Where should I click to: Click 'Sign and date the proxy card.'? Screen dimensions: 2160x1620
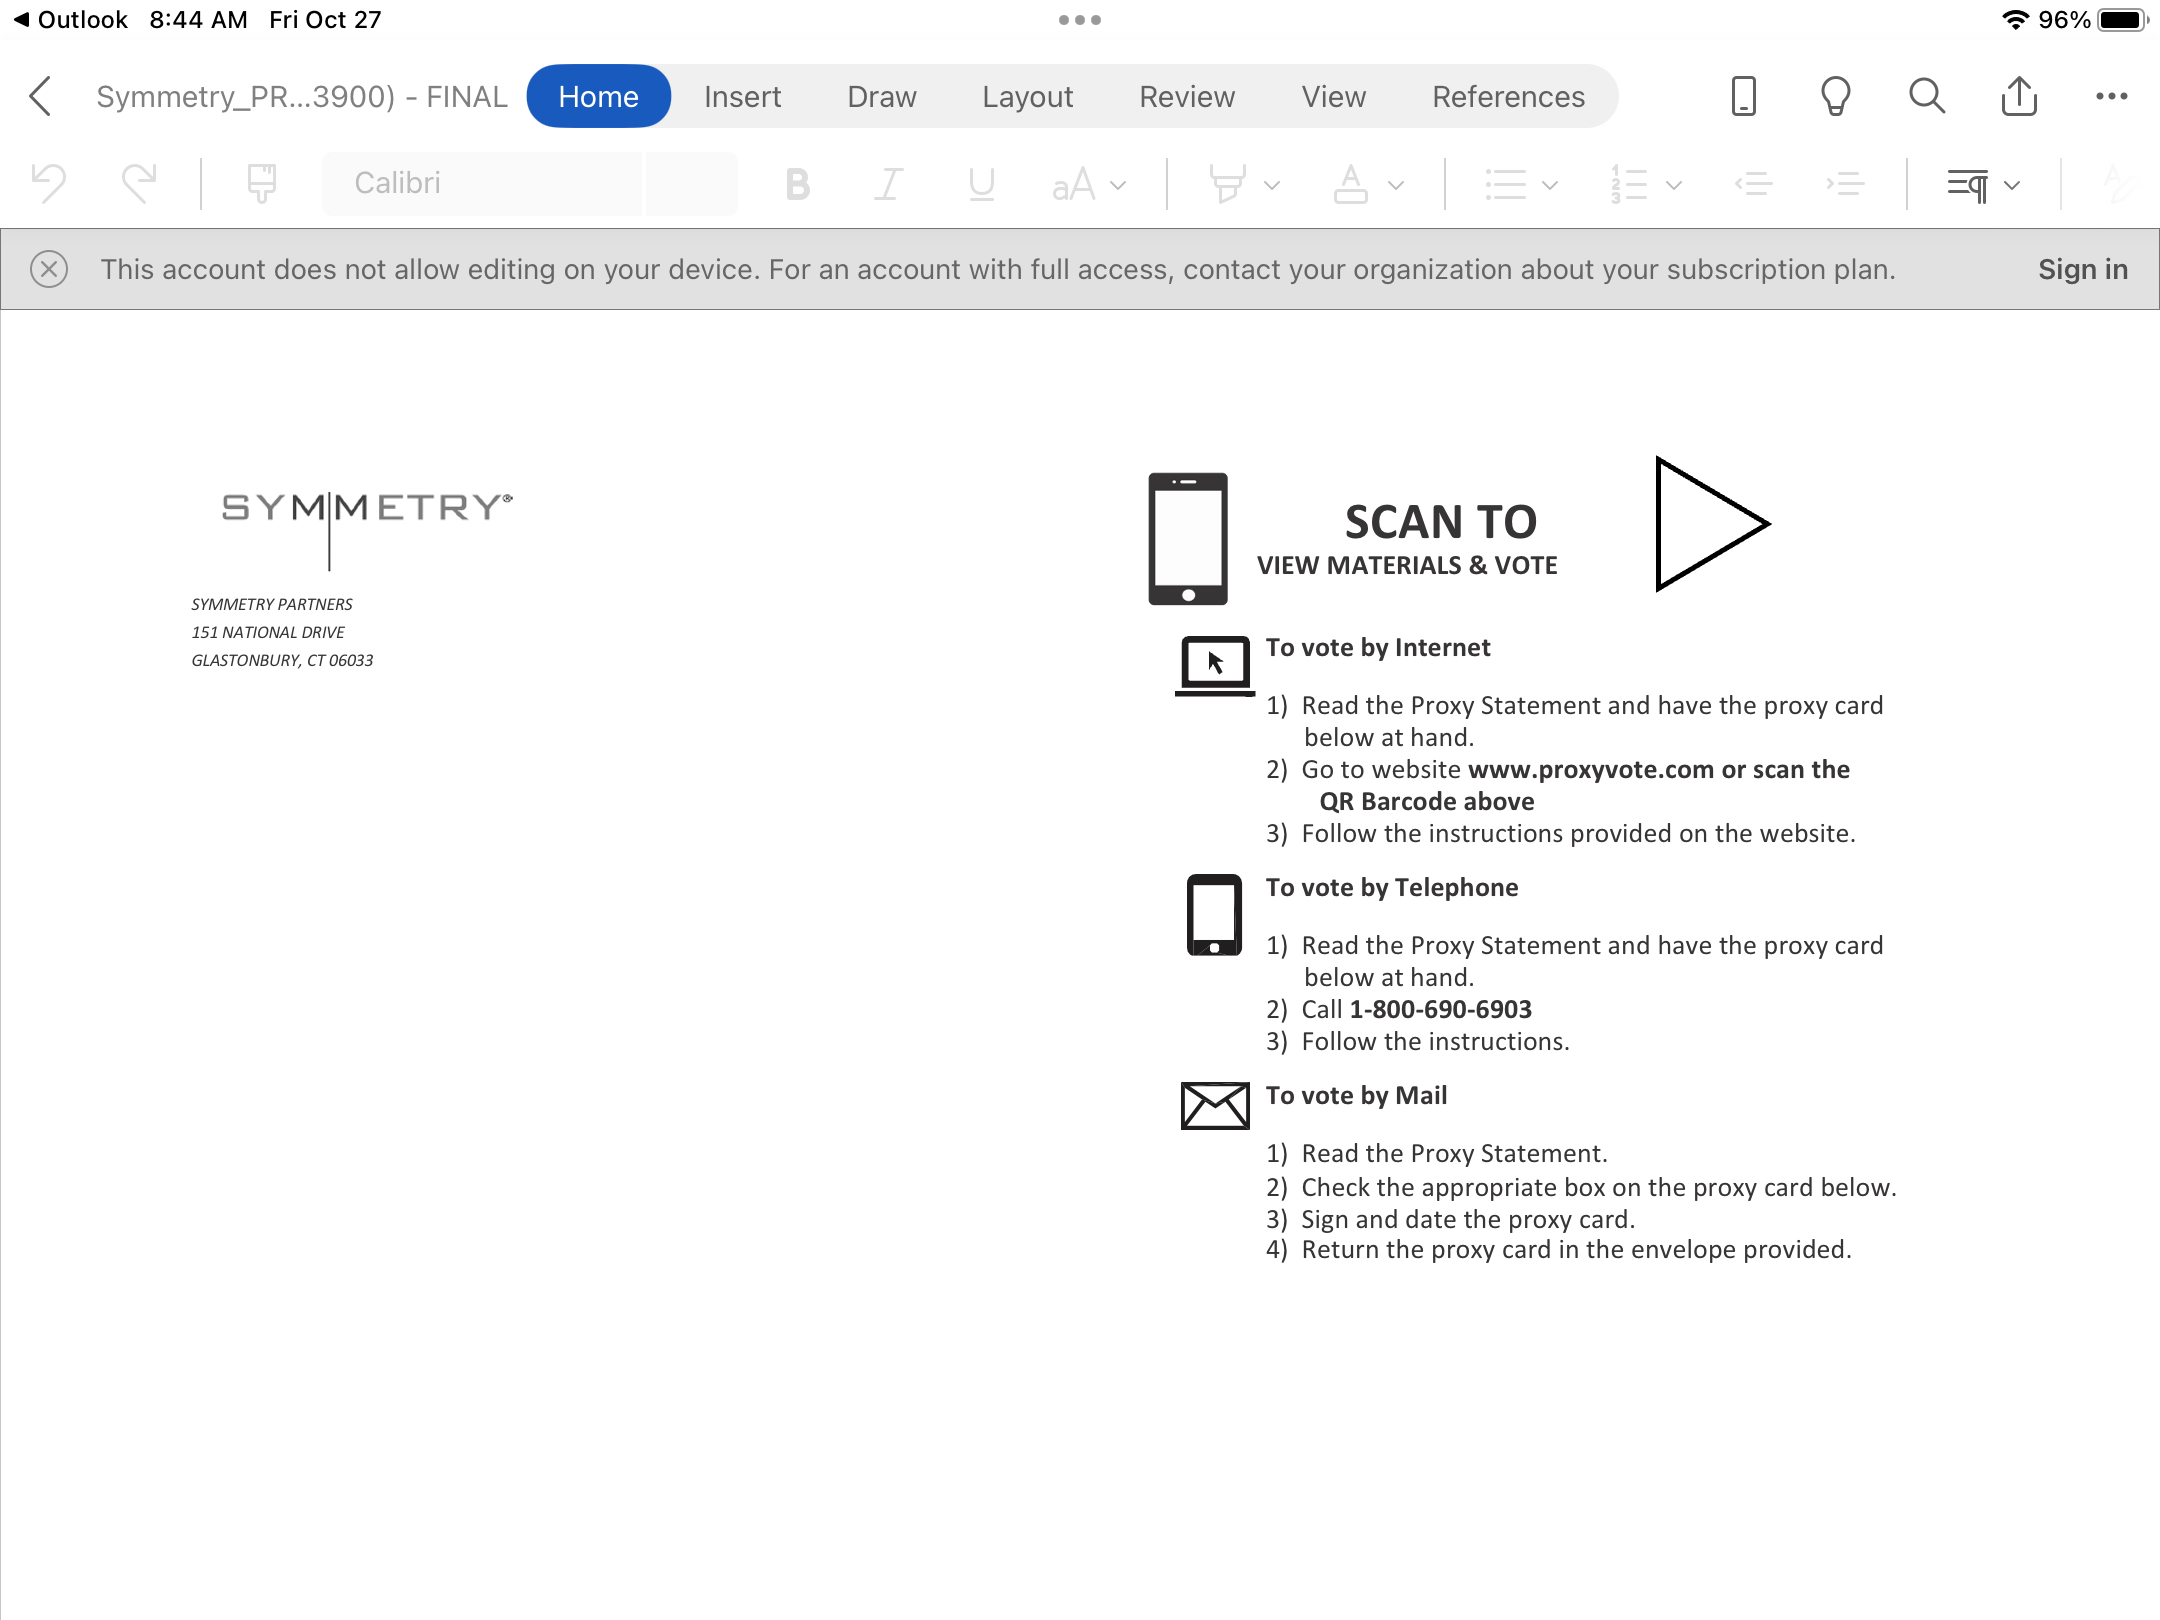(1468, 1220)
